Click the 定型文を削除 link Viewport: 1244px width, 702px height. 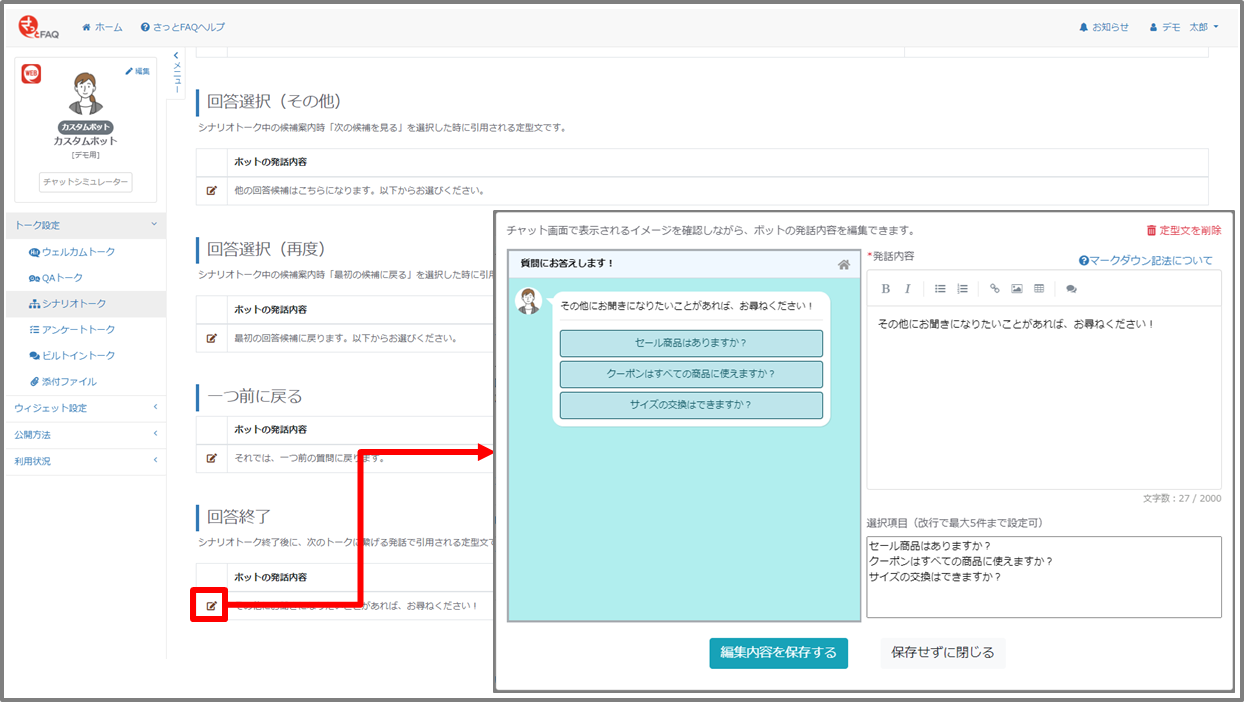coord(1183,230)
